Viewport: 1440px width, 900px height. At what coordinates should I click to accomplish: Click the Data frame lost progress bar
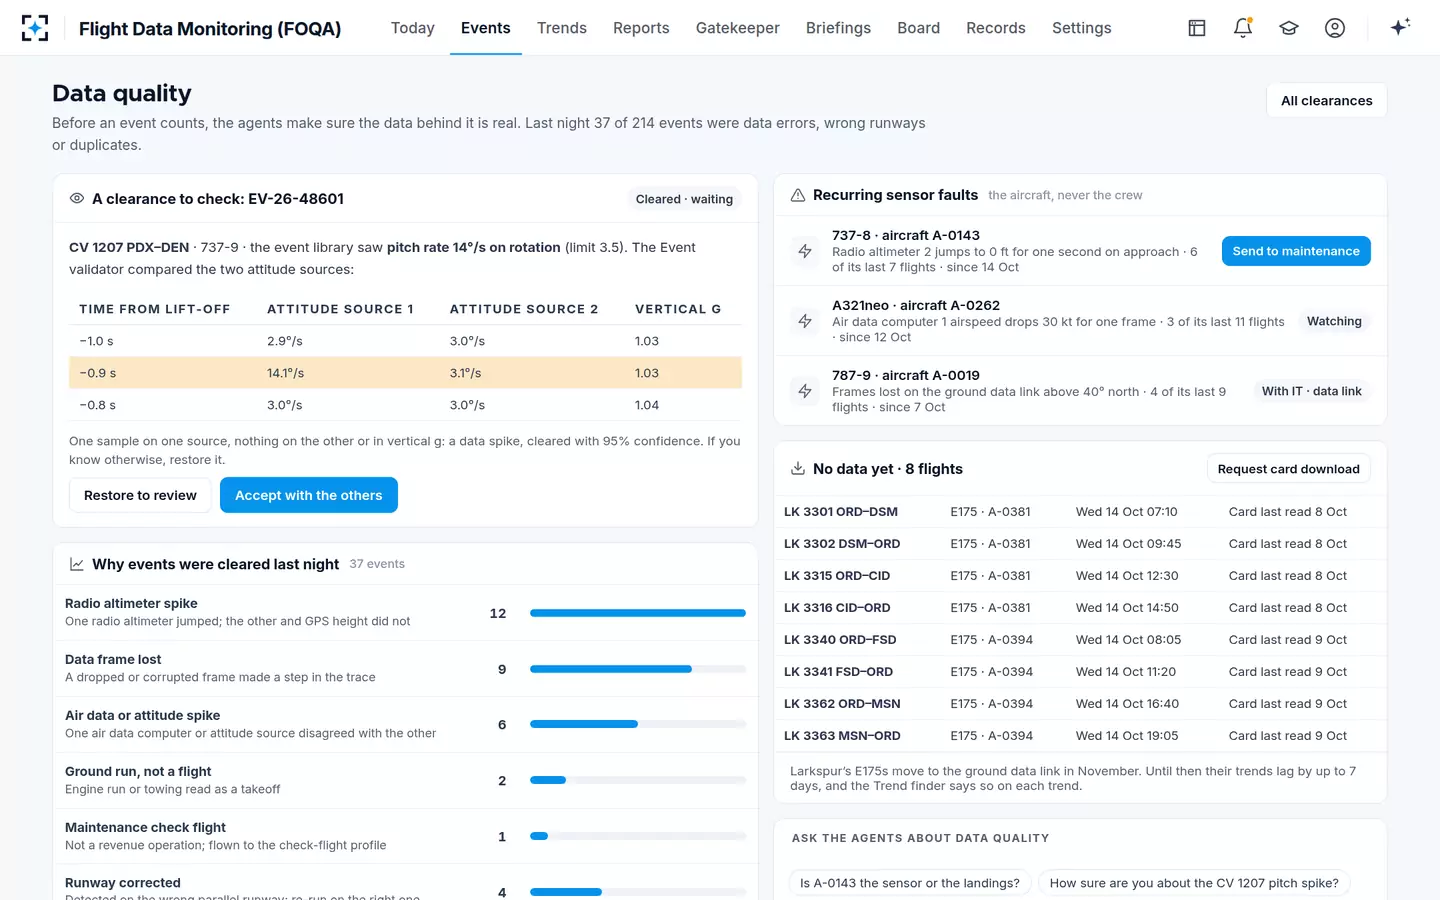pyautogui.click(x=638, y=669)
